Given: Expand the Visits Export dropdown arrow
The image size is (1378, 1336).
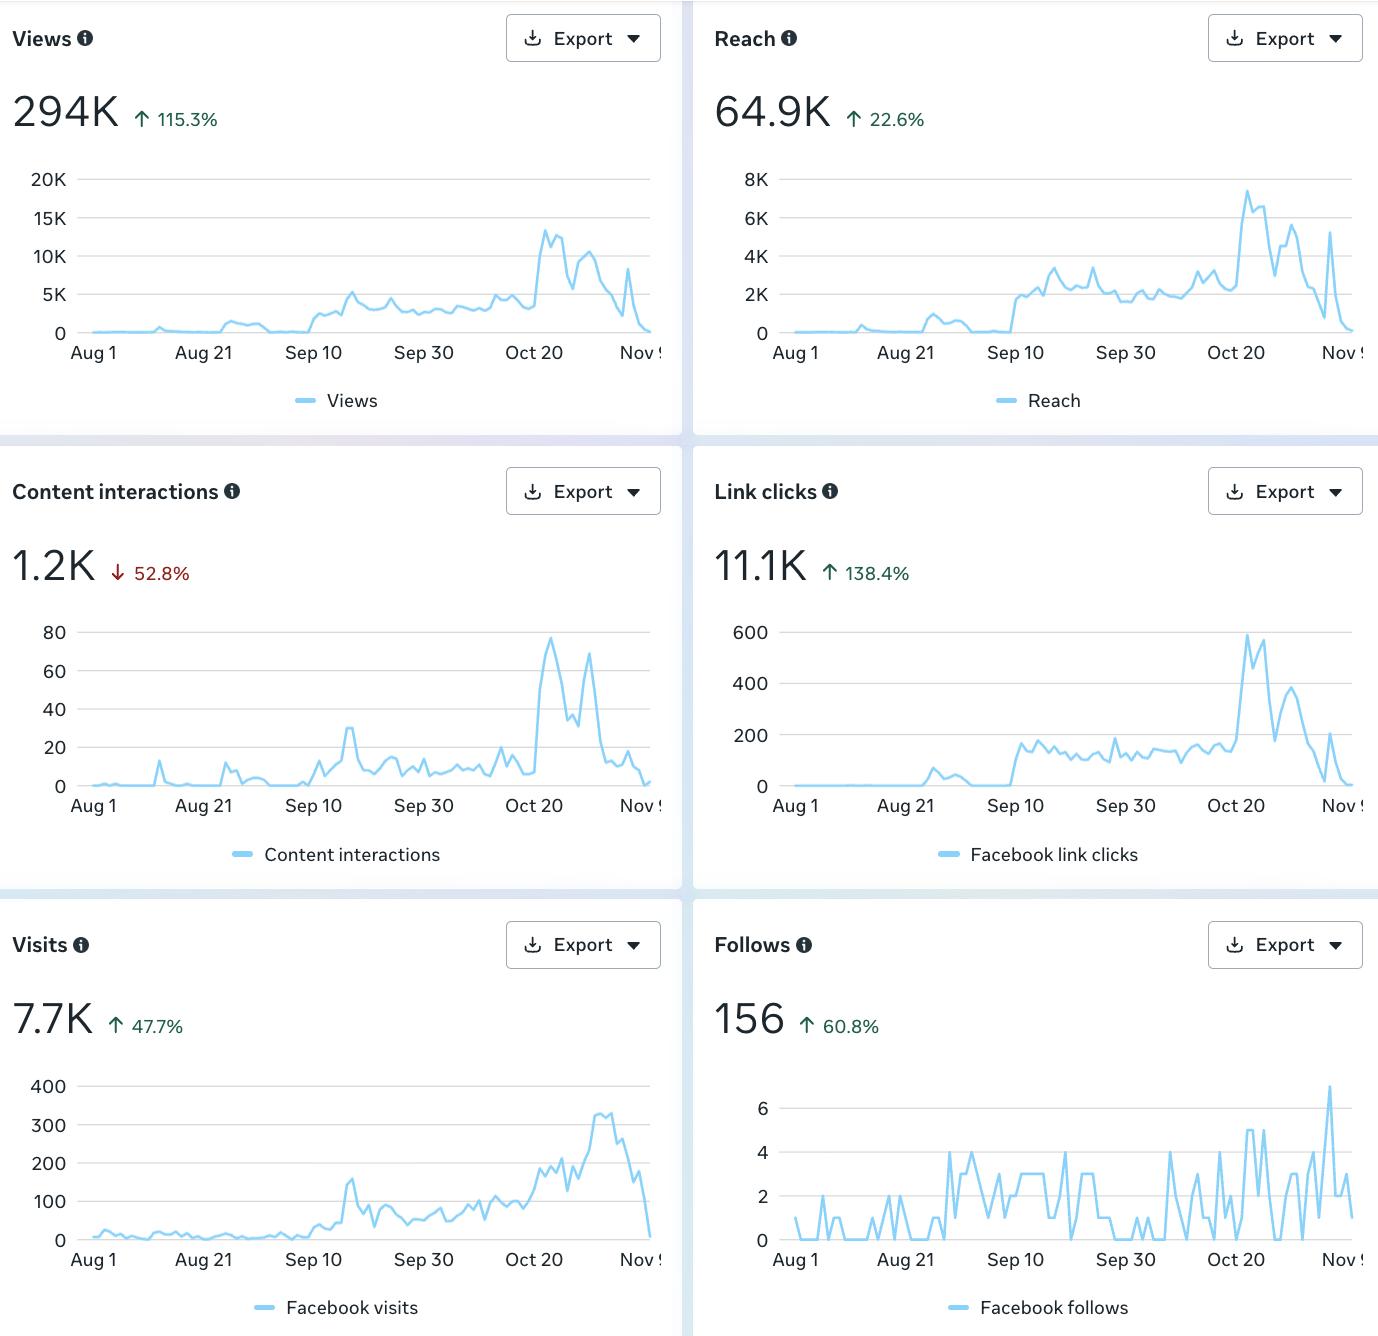Looking at the screenshot, I should [633, 945].
